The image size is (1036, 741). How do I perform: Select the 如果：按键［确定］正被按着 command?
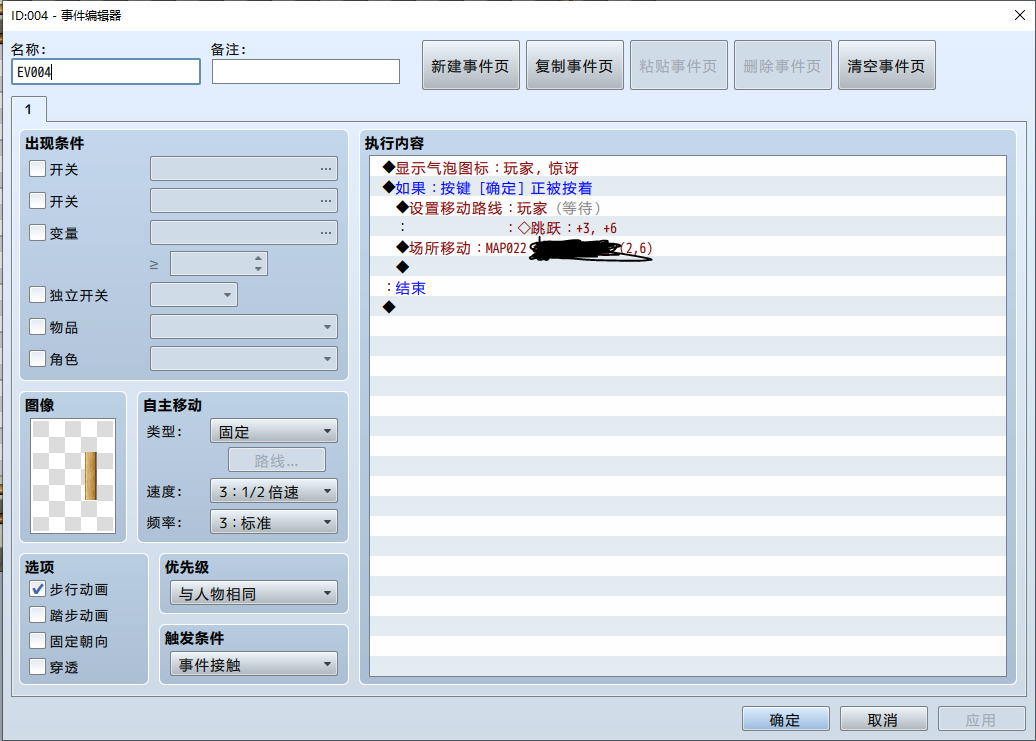pyautogui.click(x=688, y=188)
